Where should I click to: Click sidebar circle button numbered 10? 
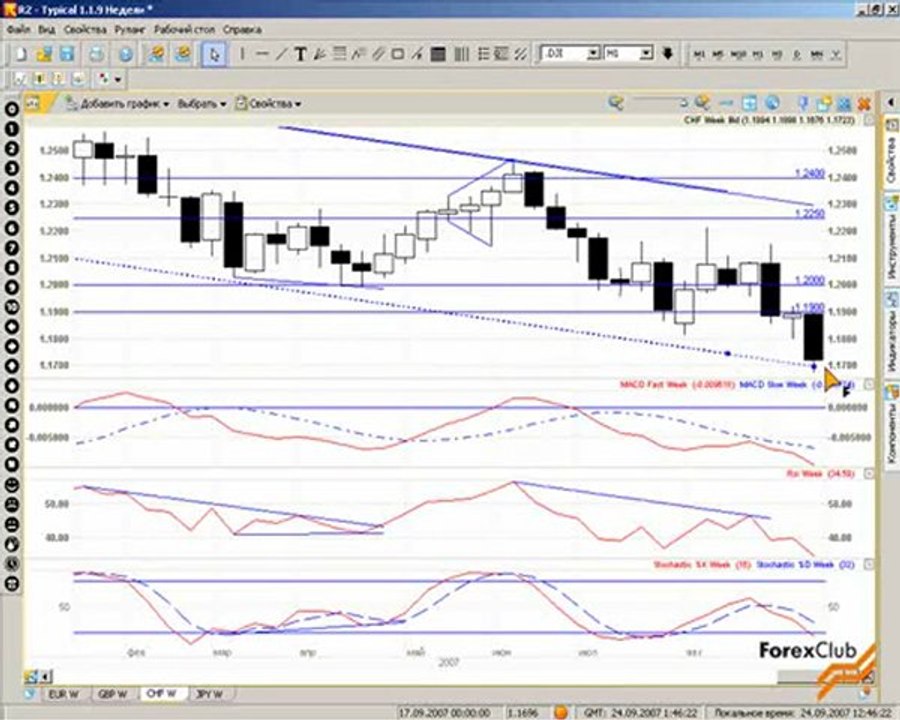coord(11,307)
